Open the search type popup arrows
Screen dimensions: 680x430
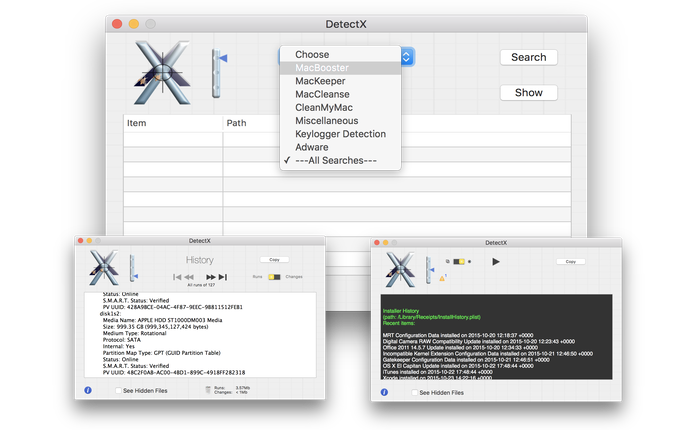[406, 57]
